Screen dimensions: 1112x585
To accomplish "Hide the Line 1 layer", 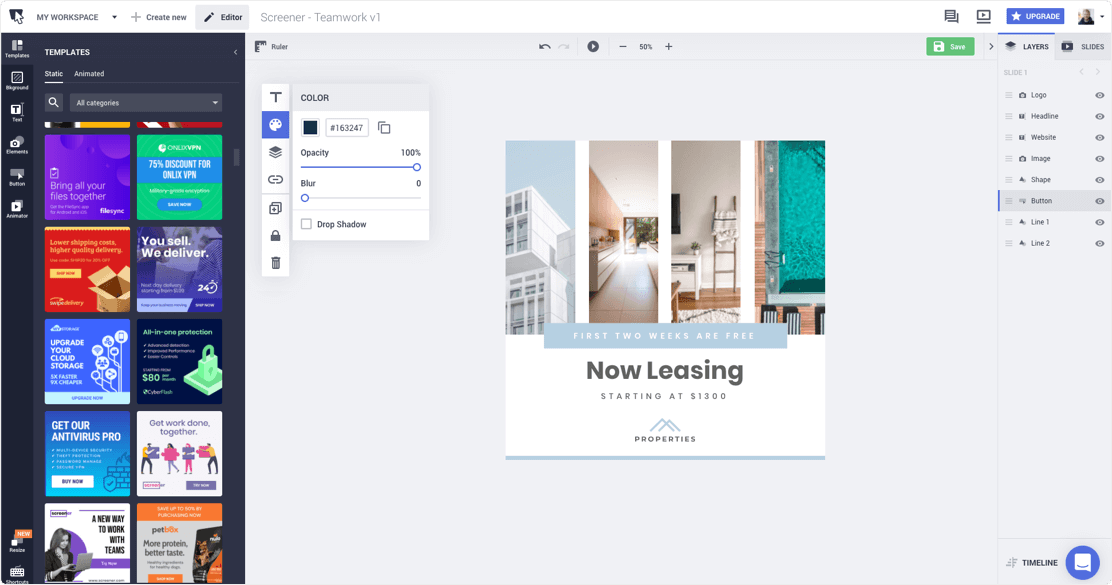I will [1099, 223].
